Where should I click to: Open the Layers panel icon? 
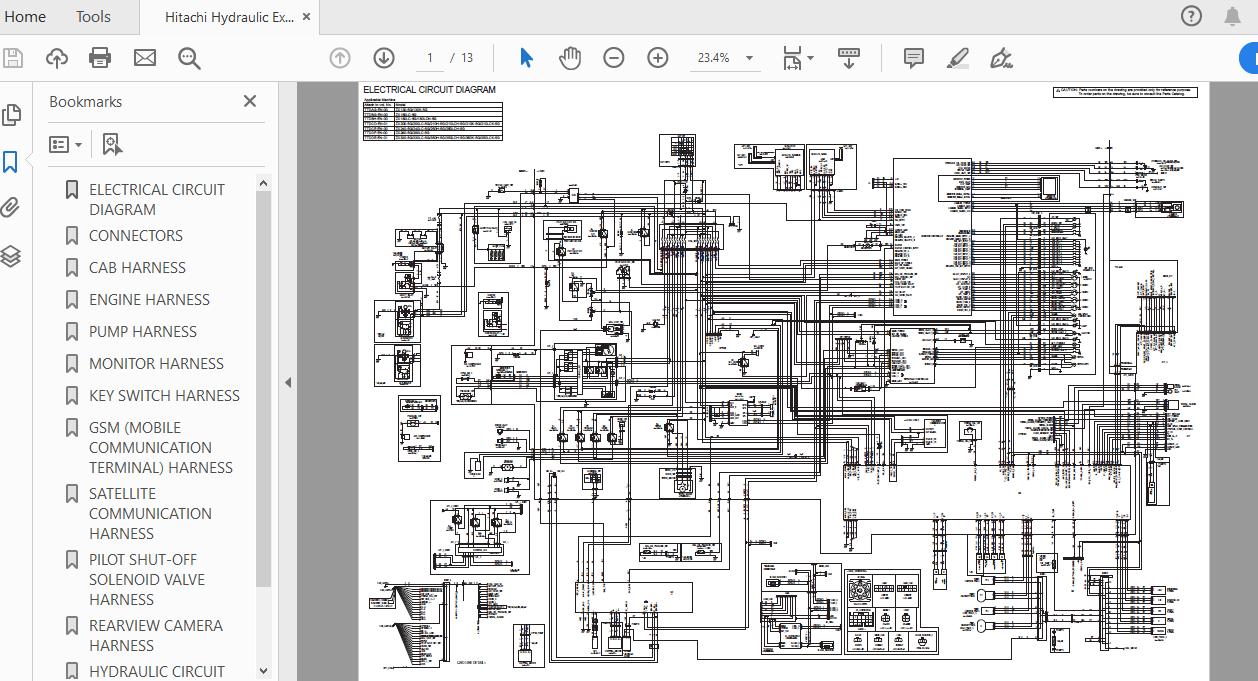12,256
